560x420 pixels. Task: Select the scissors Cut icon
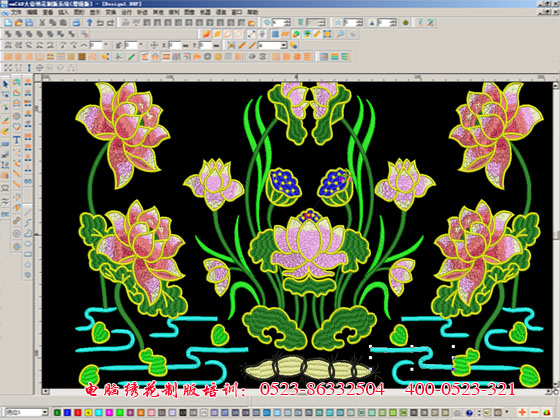tap(42, 22)
